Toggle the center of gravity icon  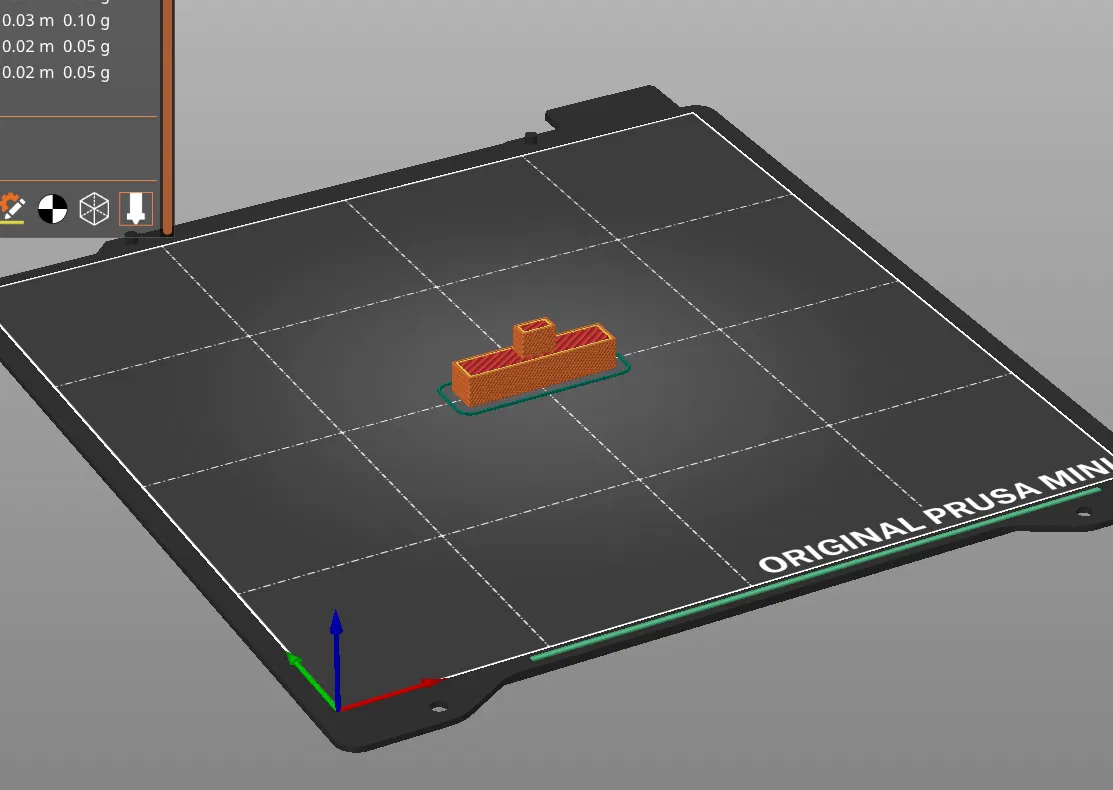click(x=53, y=209)
